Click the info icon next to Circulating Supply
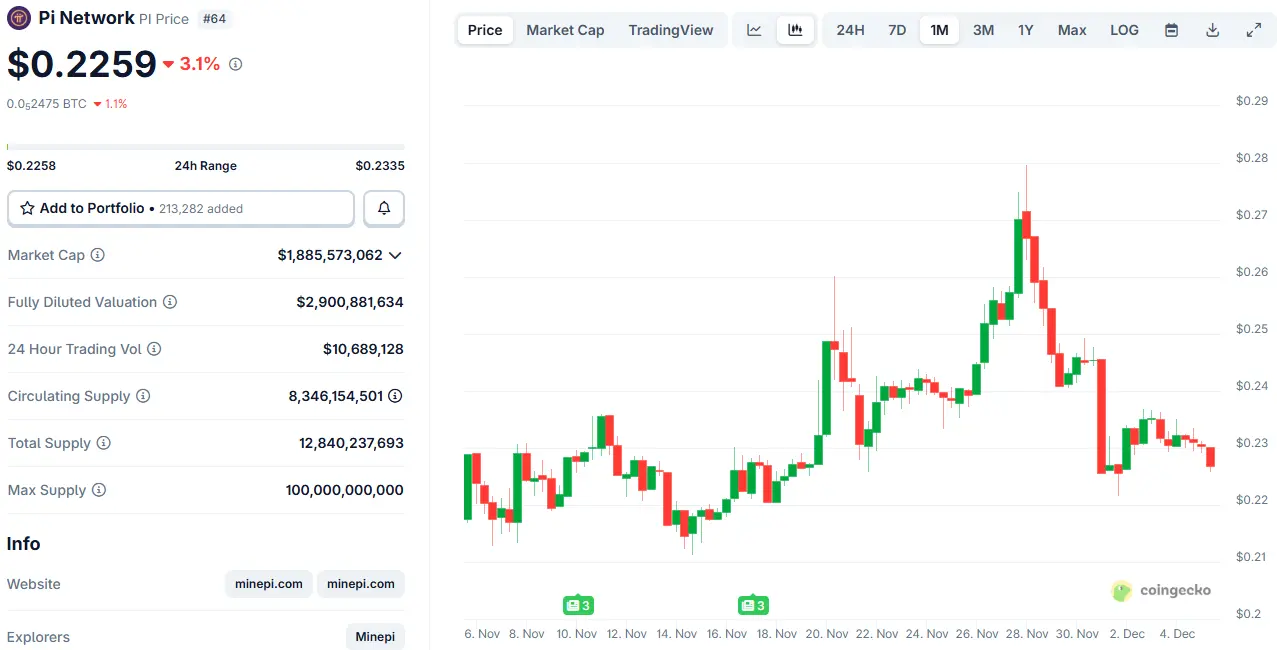Viewport: 1277px width, 650px height. pyautogui.click(x=144, y=396)
